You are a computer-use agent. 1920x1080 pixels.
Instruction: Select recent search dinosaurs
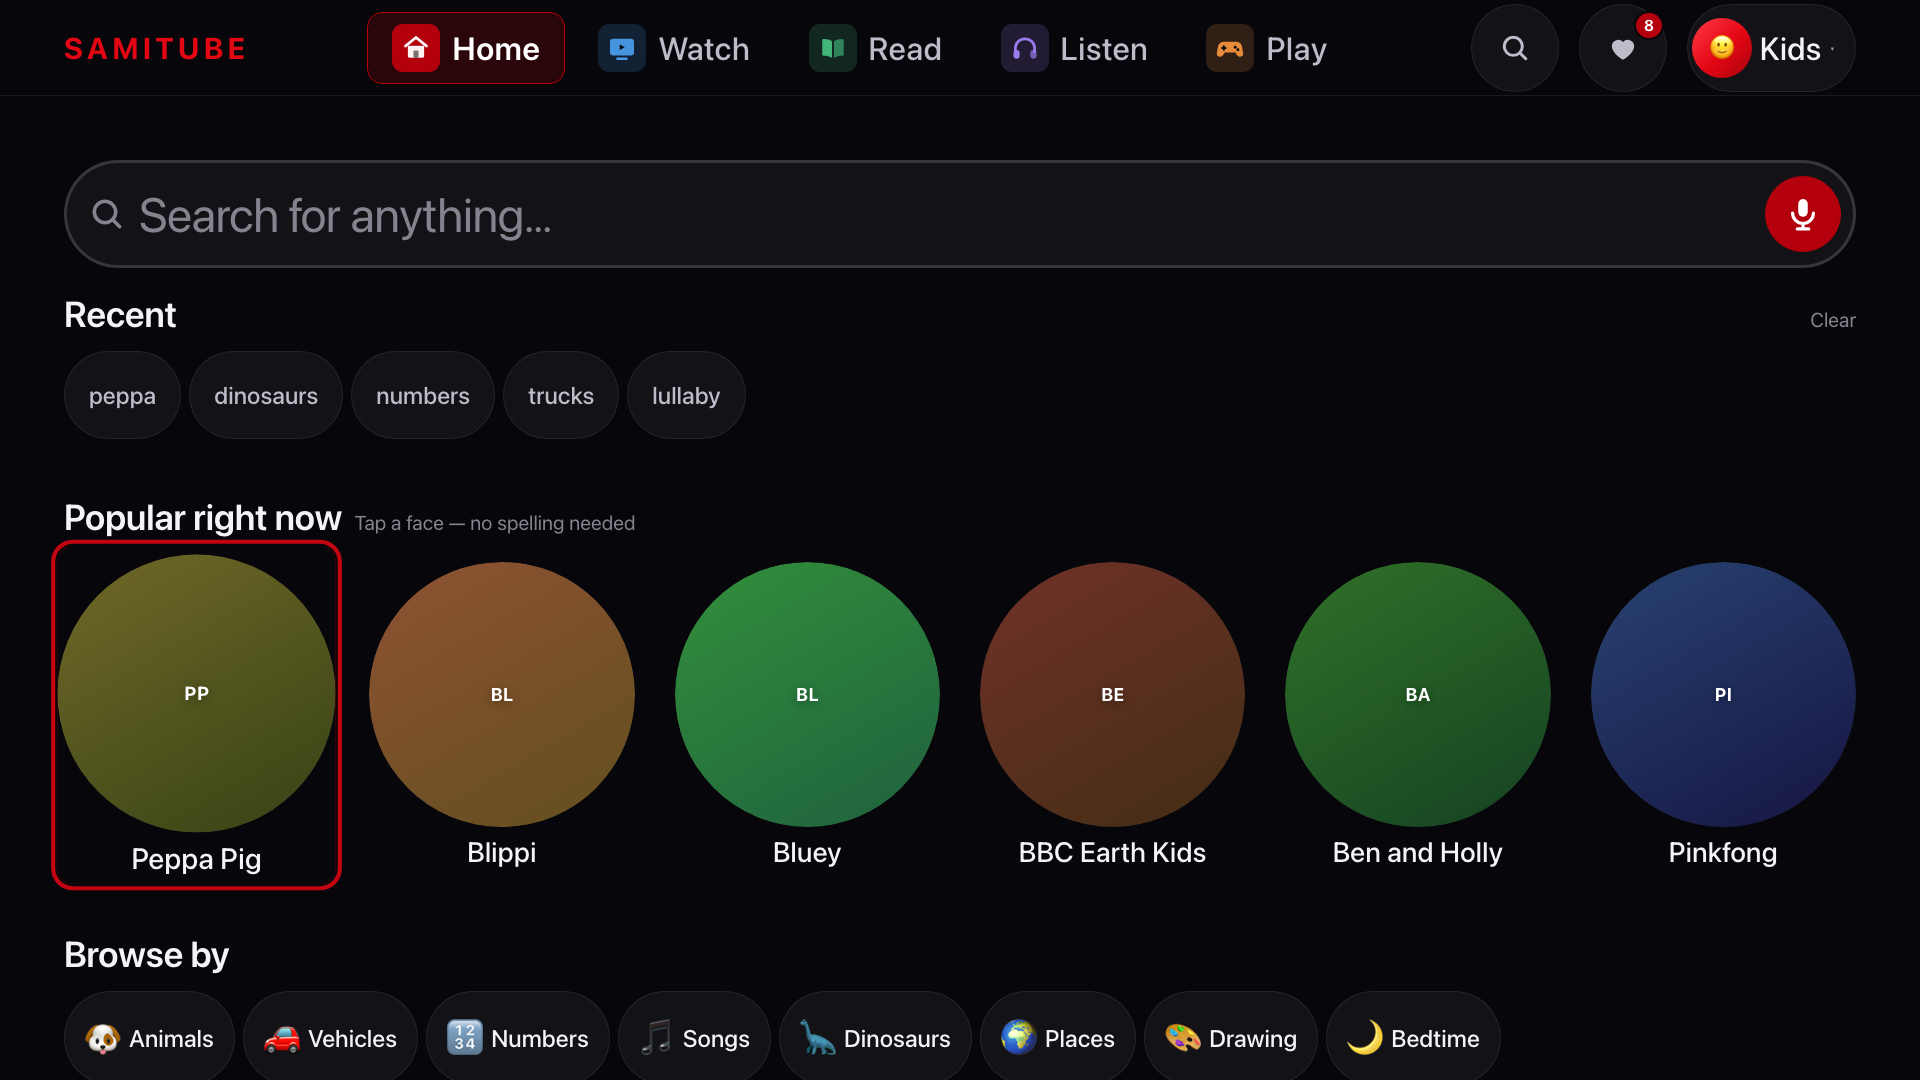[x=266, y=395]
